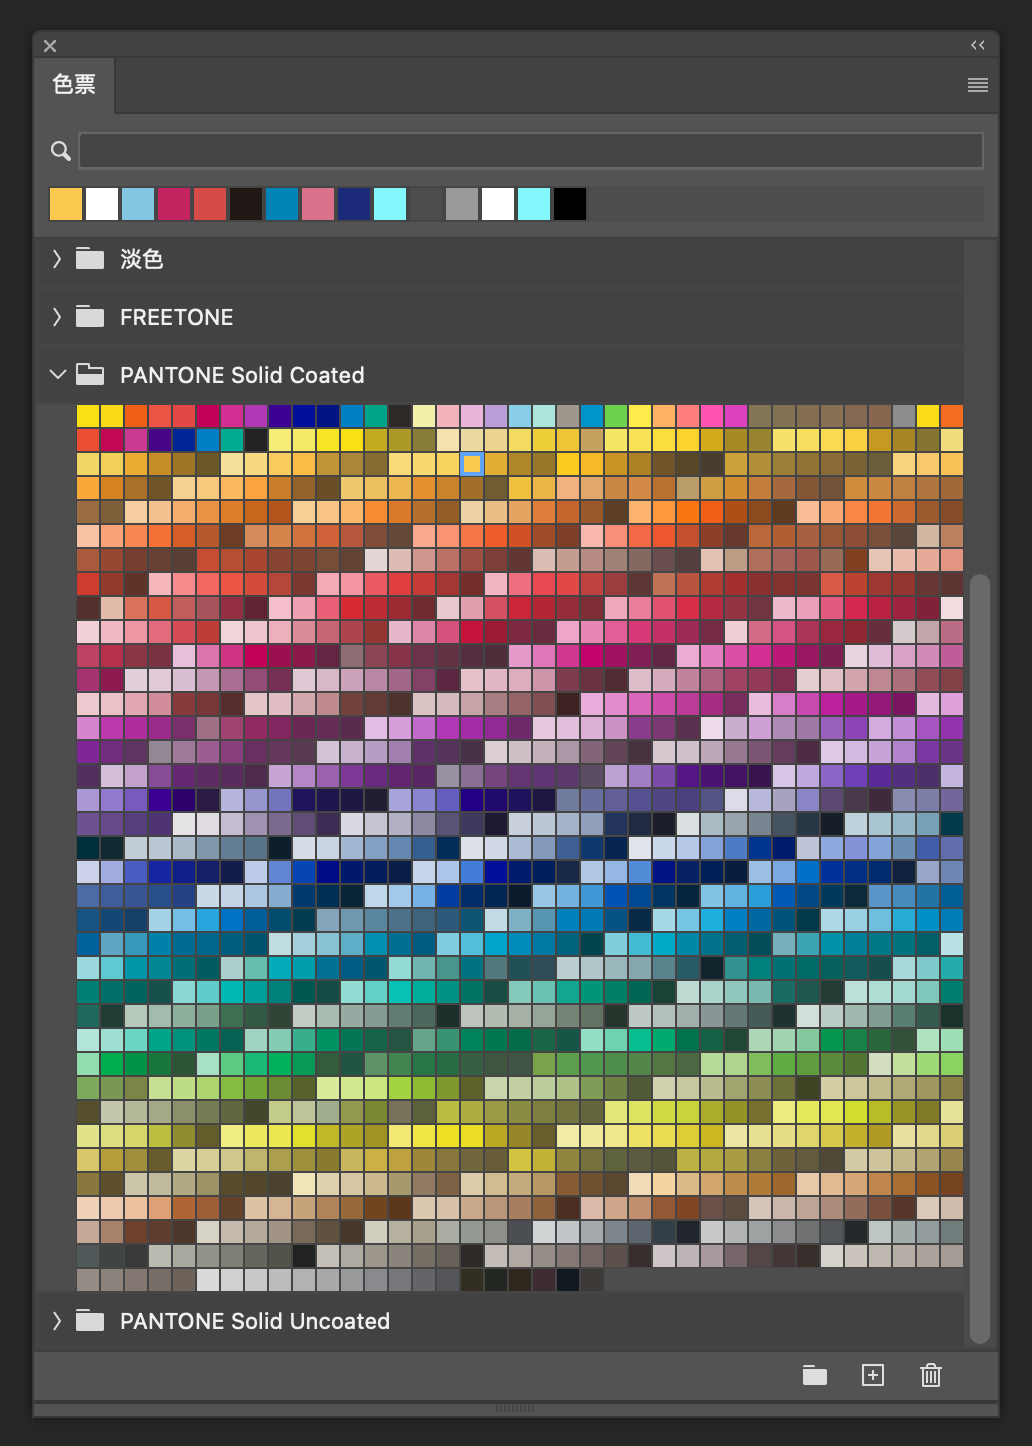The width and height of the screenshot is (1032, 1446).
Task: Focus the swatch search field
Action: [531, 151]
